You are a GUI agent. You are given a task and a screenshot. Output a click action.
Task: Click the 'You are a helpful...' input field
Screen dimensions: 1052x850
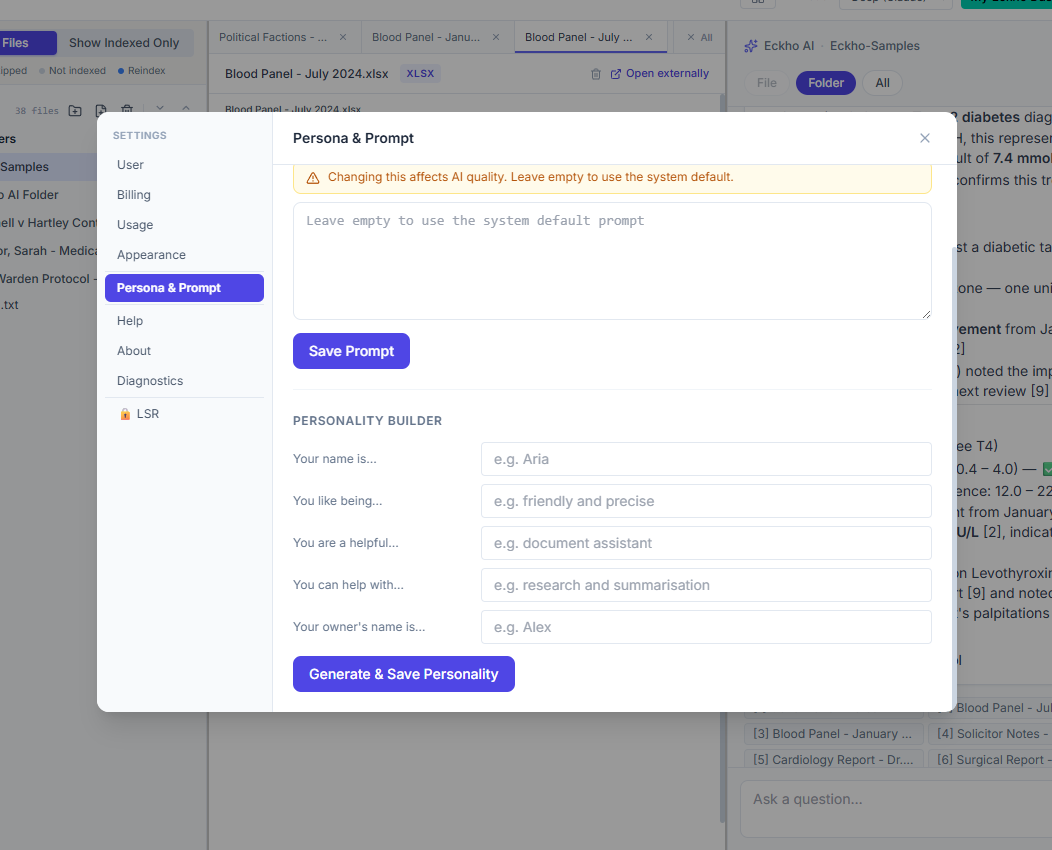coord(706,543)
